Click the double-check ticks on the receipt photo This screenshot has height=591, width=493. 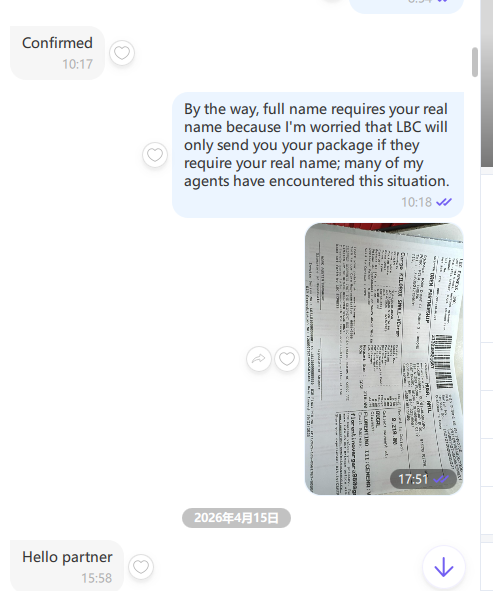click(x=441, y=479)
